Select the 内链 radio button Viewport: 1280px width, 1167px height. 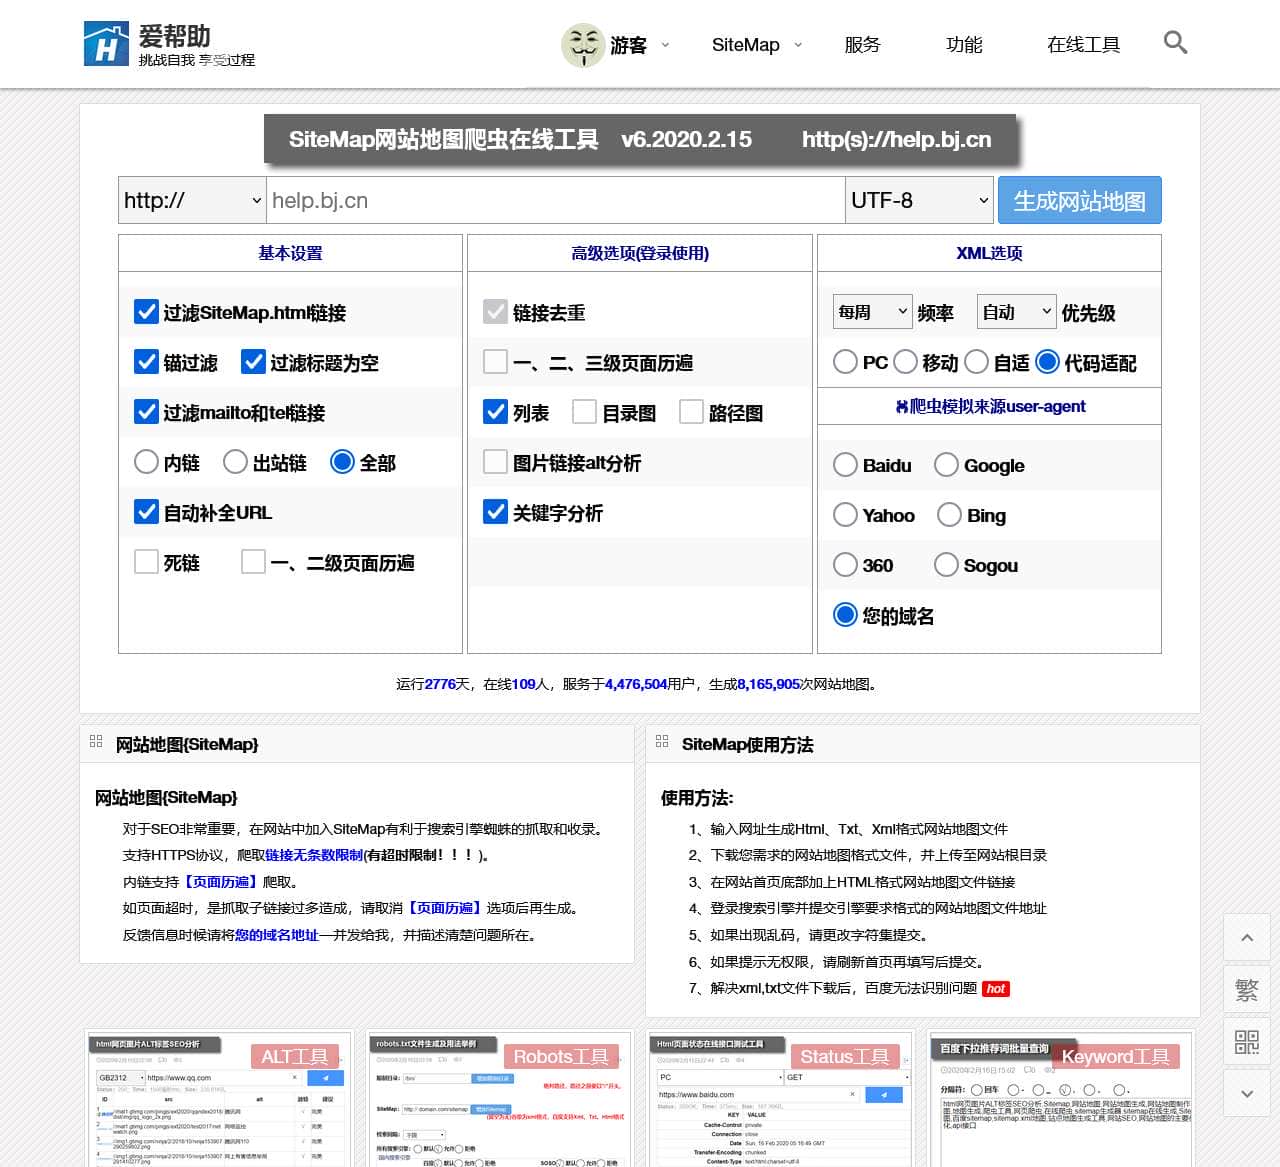146,461
